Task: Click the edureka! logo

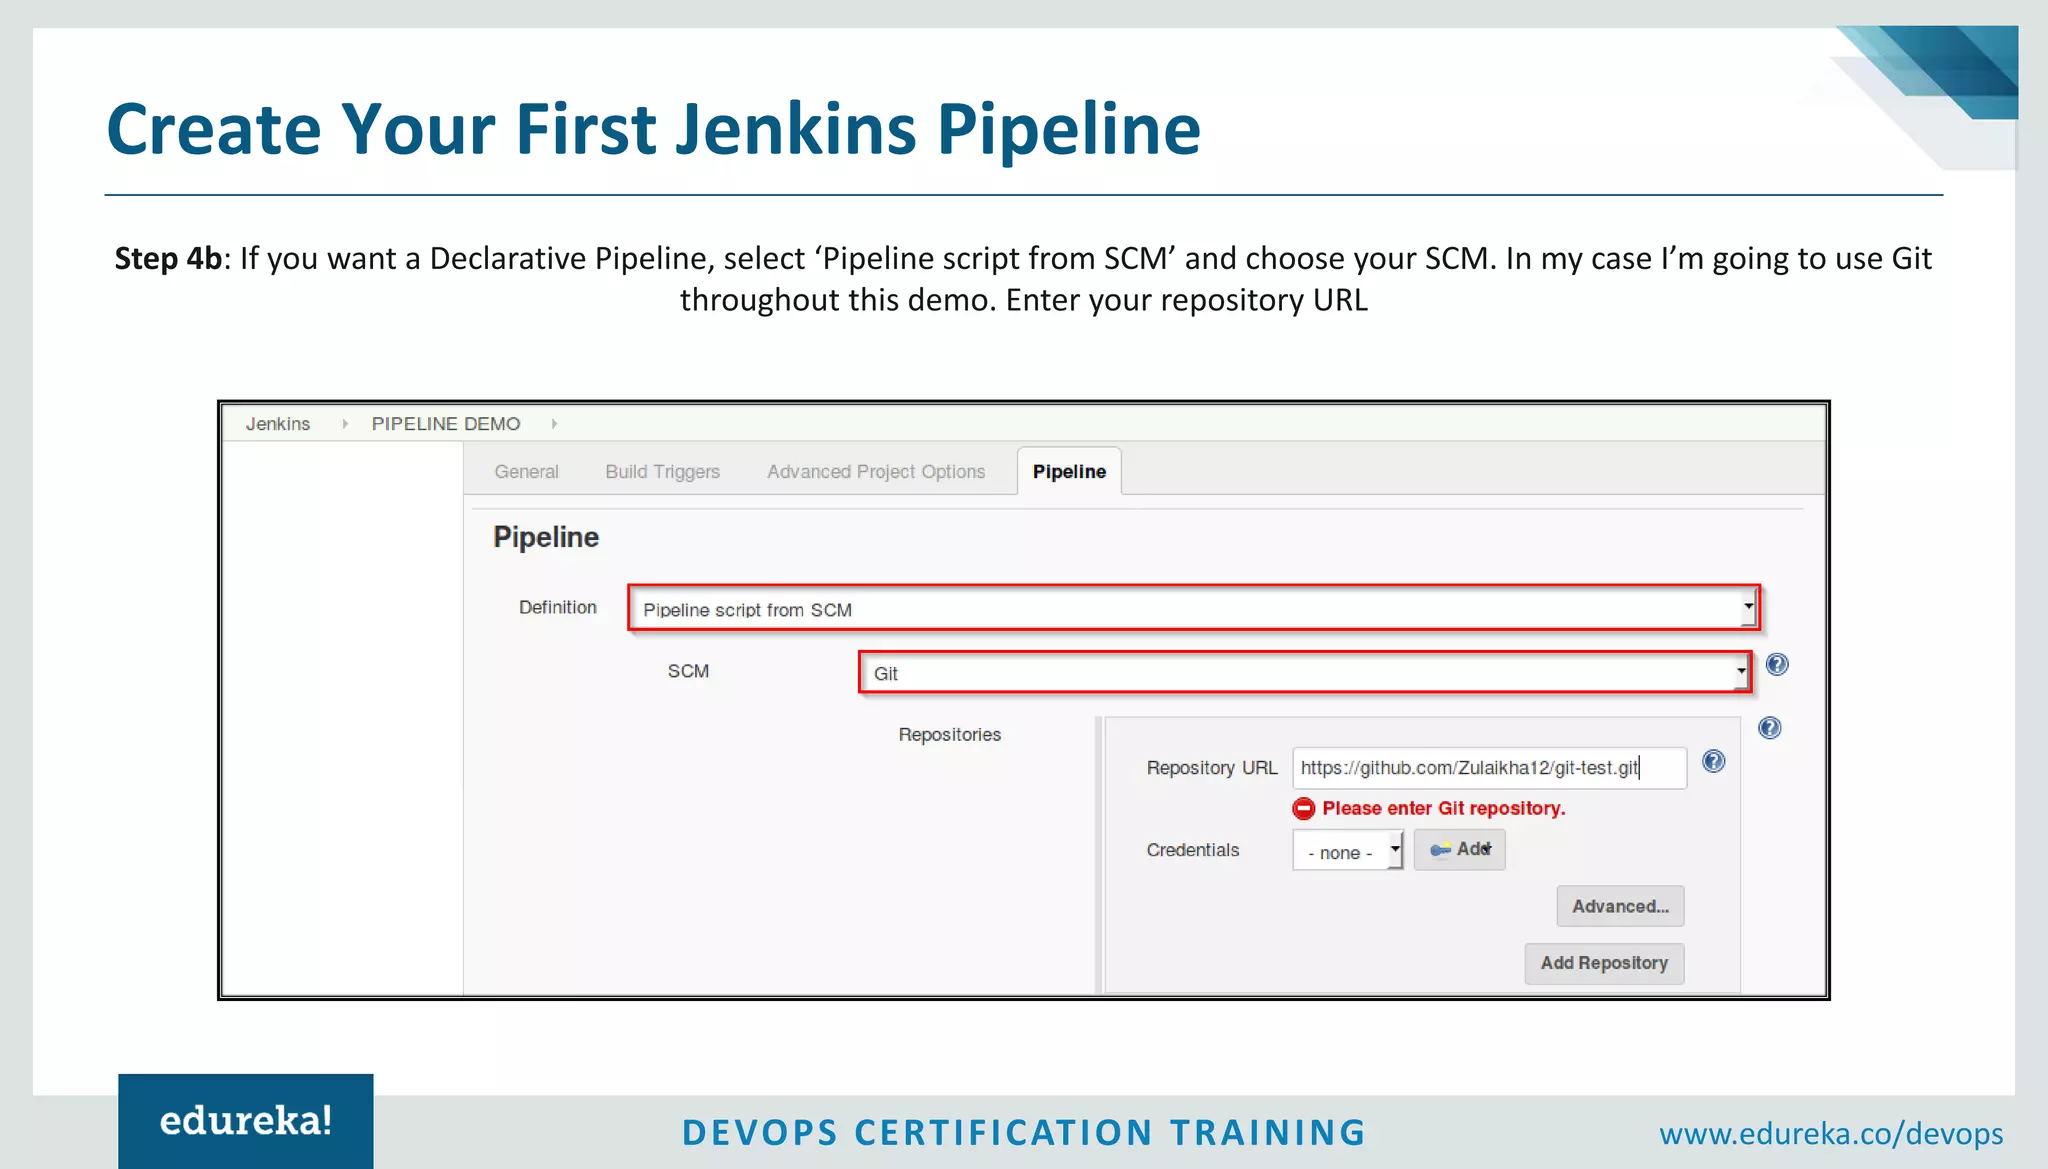Action: (246, 1121)
